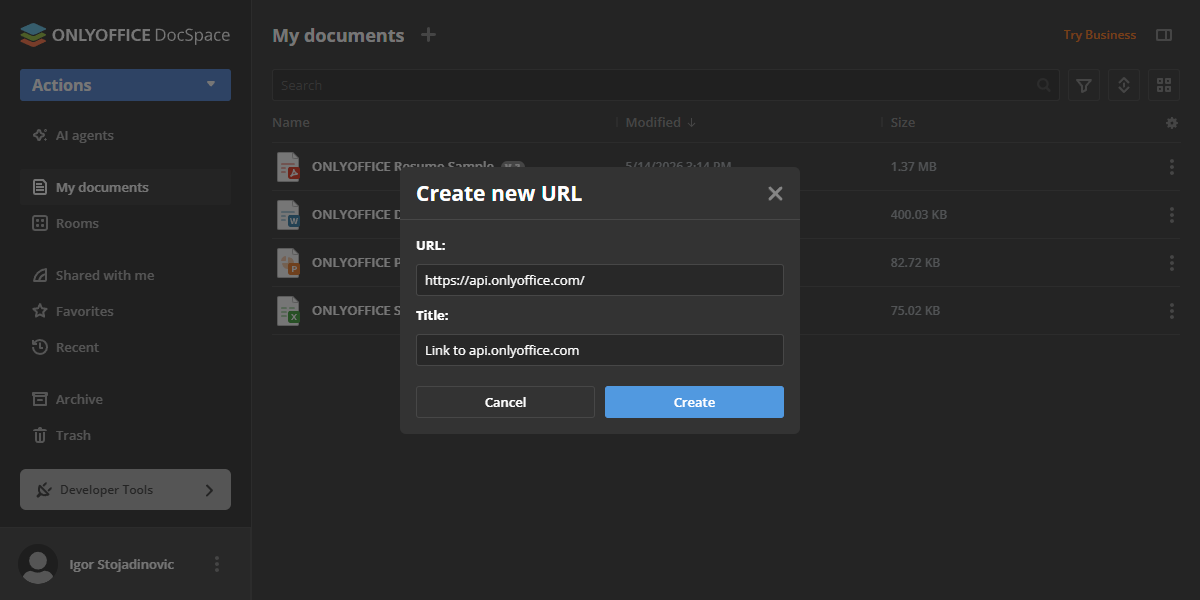Viewport: 1200px width, 600px height.
Task: Click the spreadsheet file icon
Action: [288, 311]
